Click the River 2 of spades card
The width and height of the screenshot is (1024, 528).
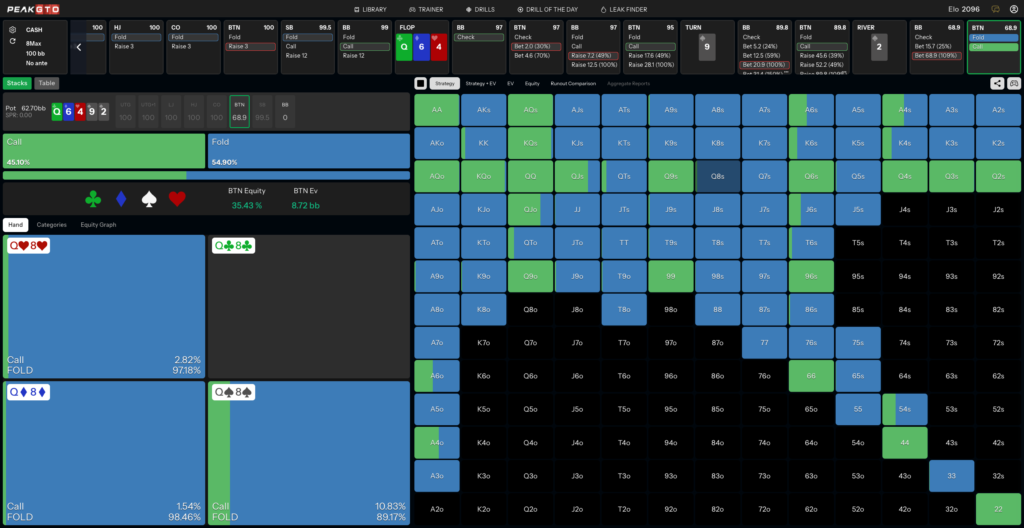point(879,47)
